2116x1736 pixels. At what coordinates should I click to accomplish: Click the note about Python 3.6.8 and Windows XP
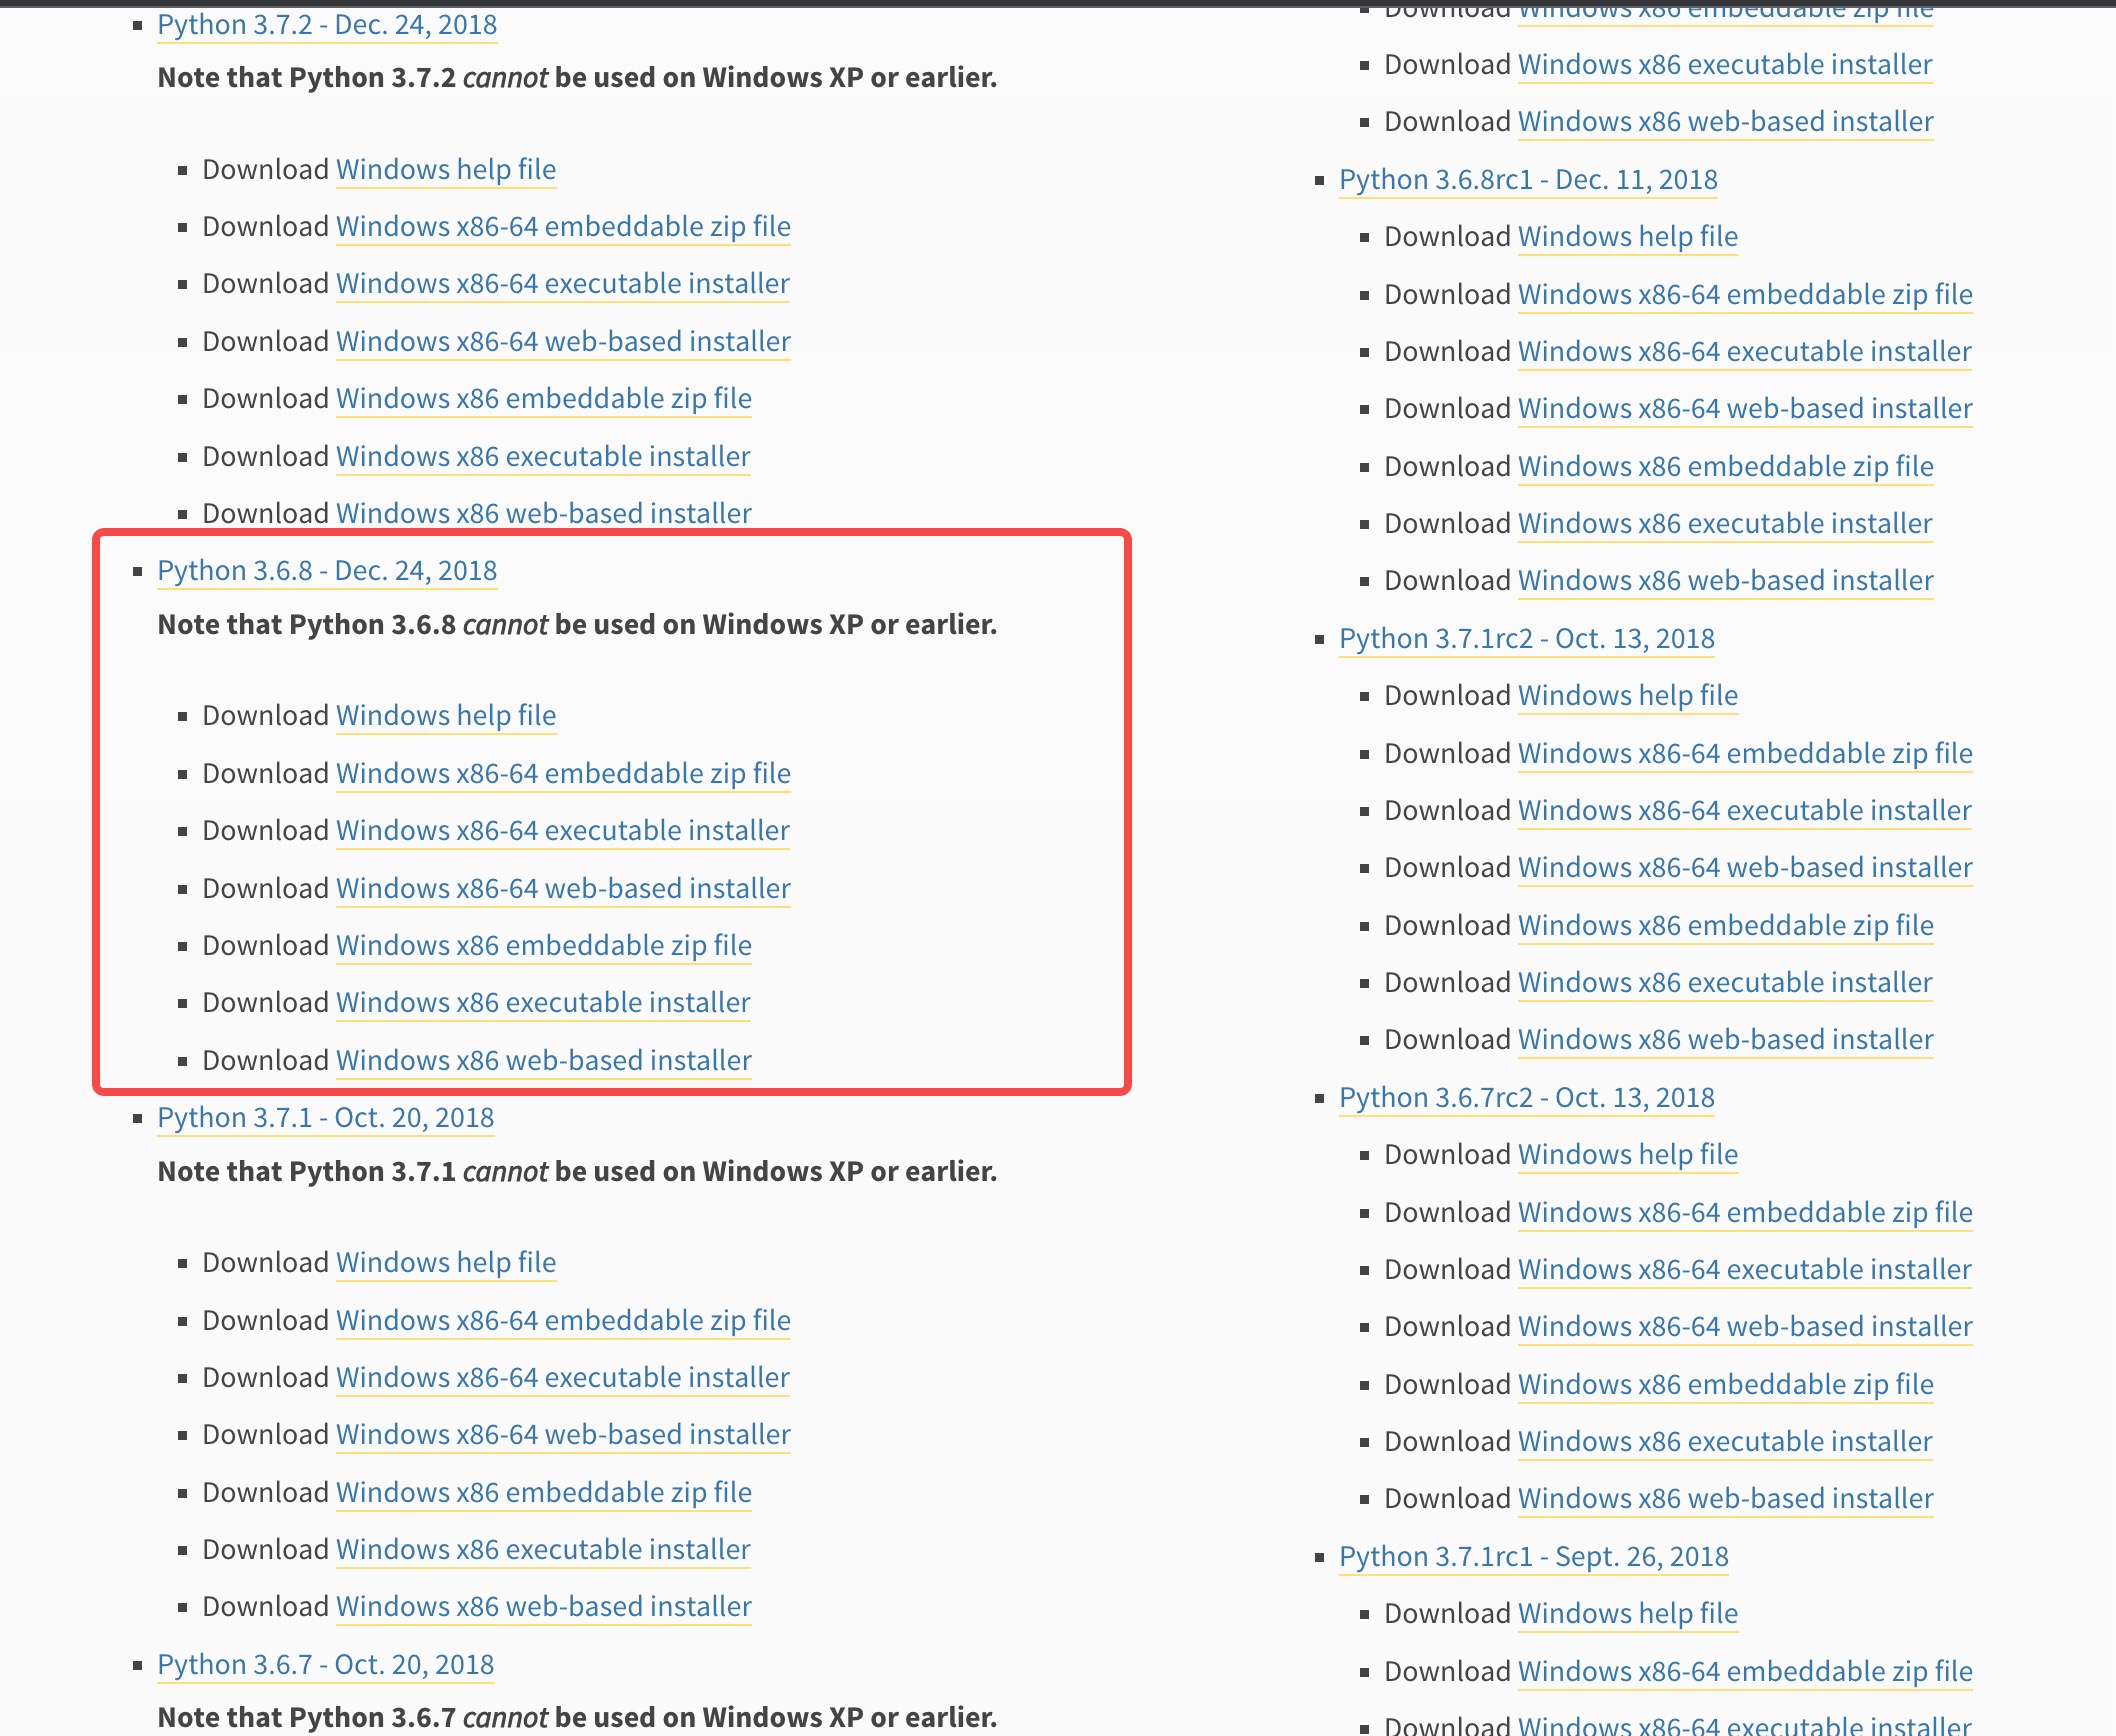(x=577, y=625)
